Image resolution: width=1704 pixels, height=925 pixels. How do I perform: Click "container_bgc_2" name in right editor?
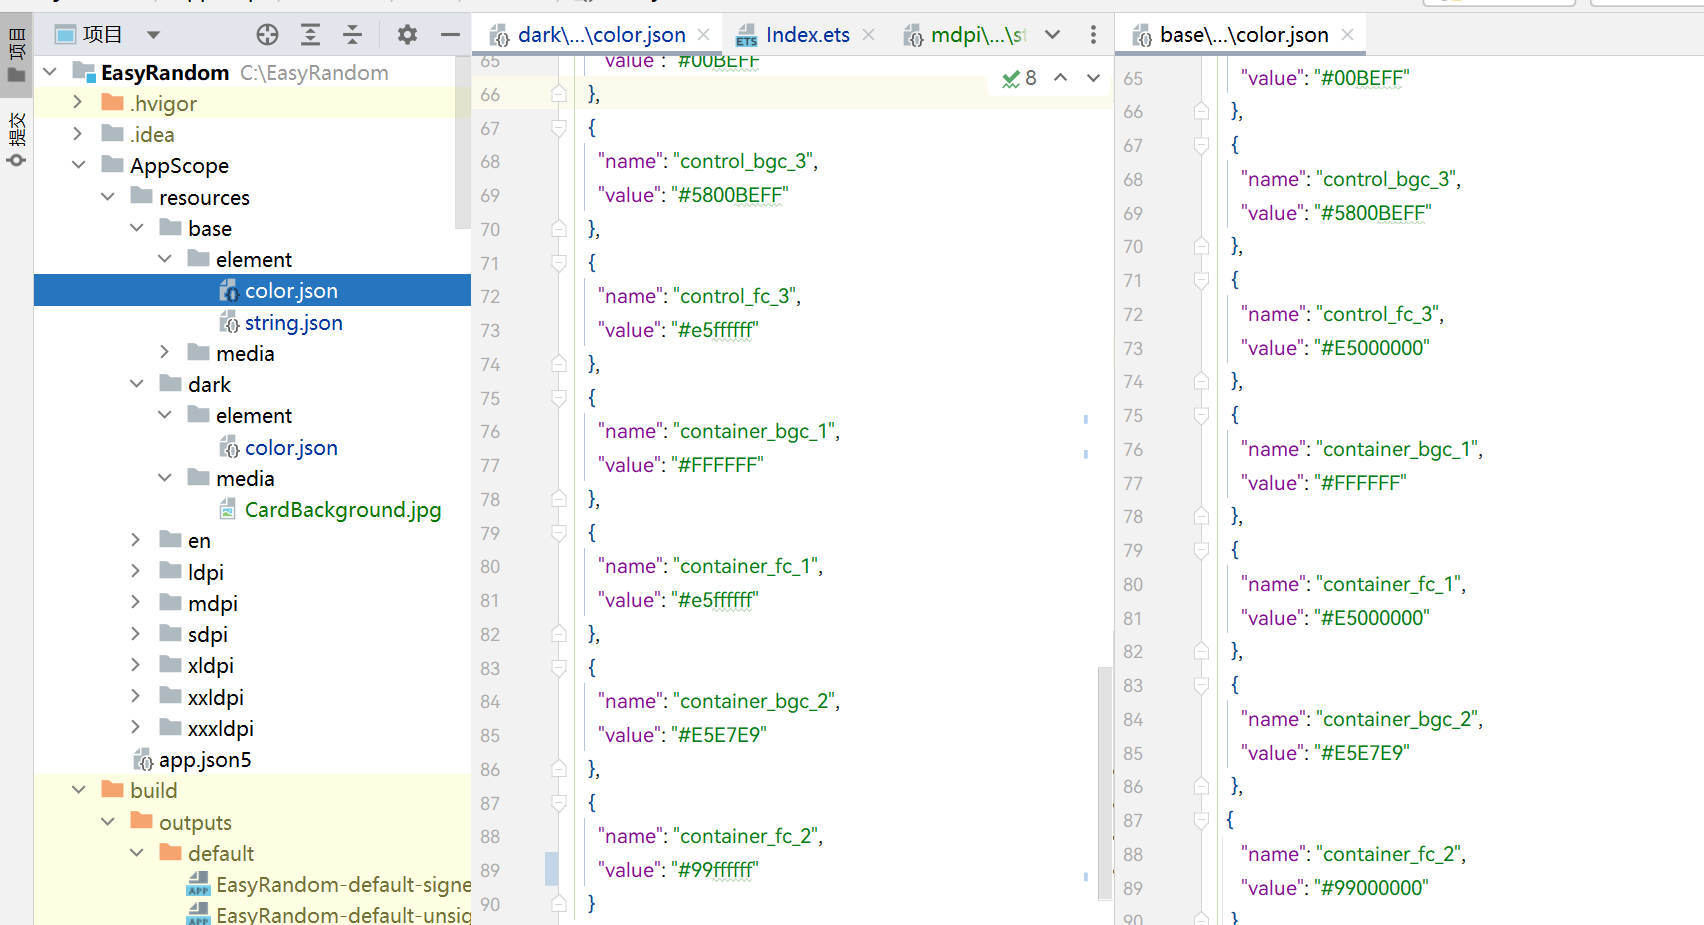[1398, 719]
